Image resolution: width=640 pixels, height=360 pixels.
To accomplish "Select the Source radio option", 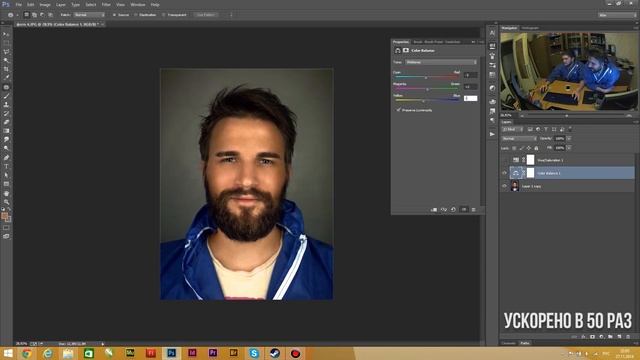I will click(115, 15).
